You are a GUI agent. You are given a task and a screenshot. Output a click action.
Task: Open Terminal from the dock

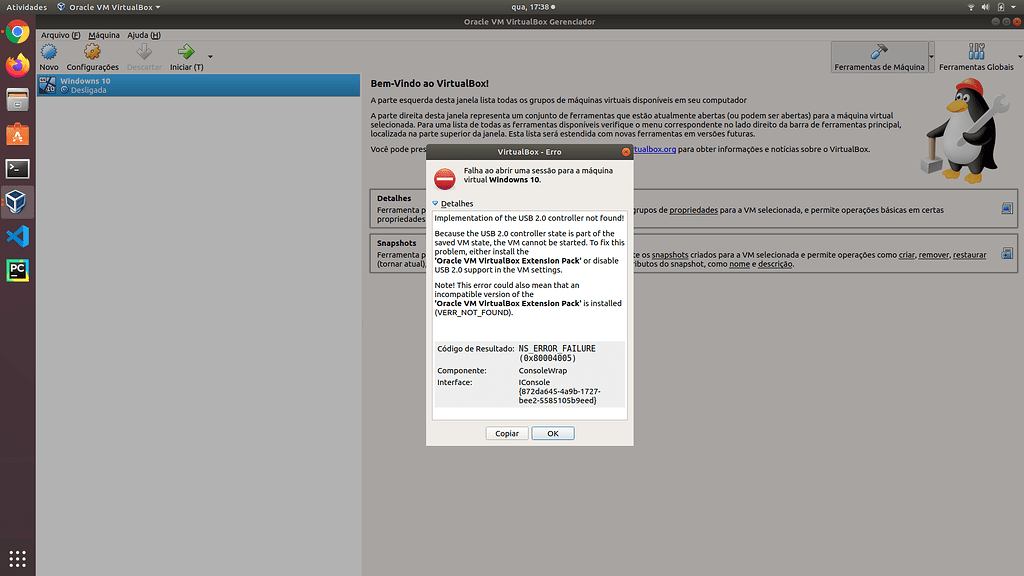(x=18, y=168)
